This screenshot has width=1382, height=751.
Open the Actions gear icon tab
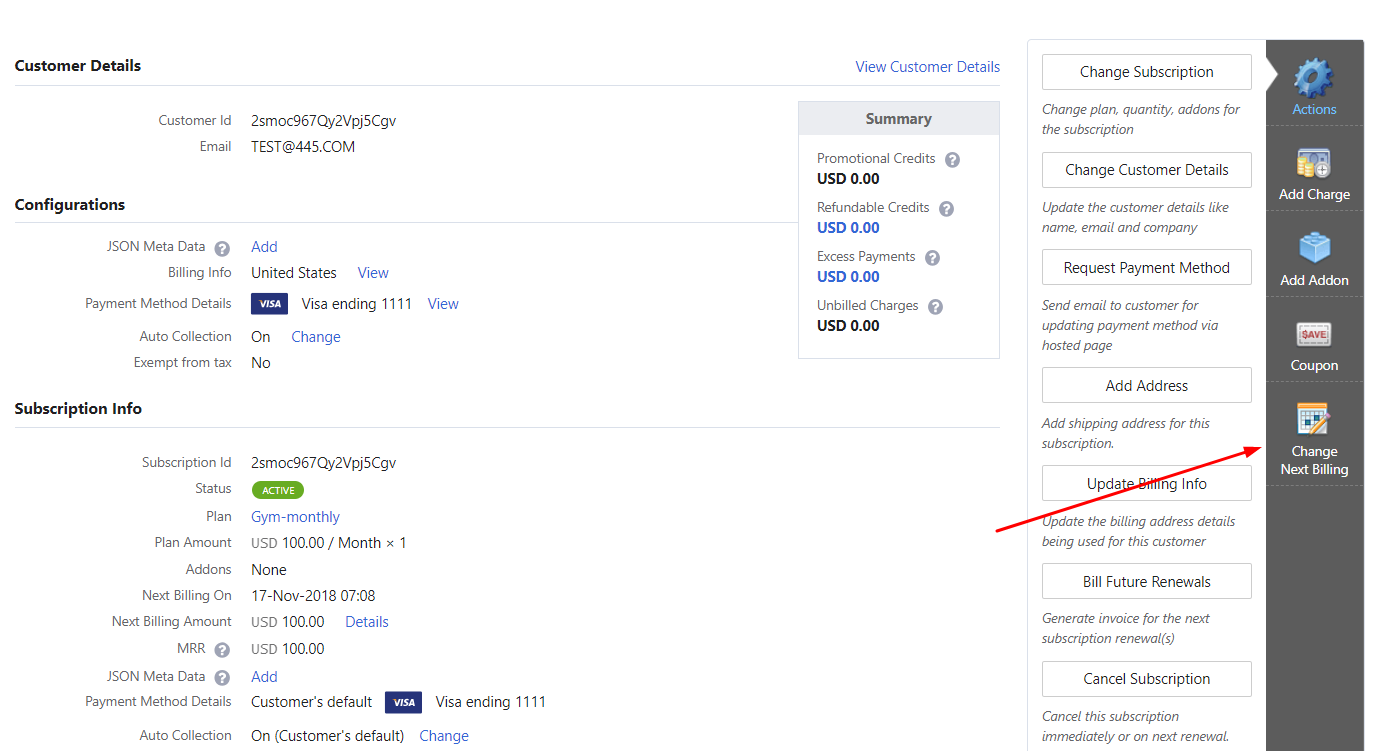[x=1314, y=78]
